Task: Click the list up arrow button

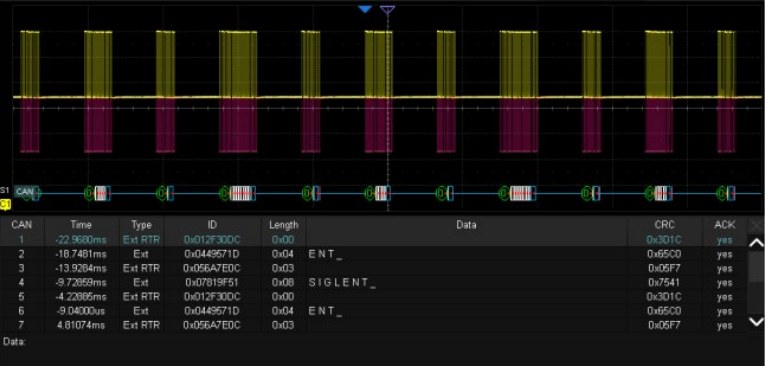Action: [756, 243]
